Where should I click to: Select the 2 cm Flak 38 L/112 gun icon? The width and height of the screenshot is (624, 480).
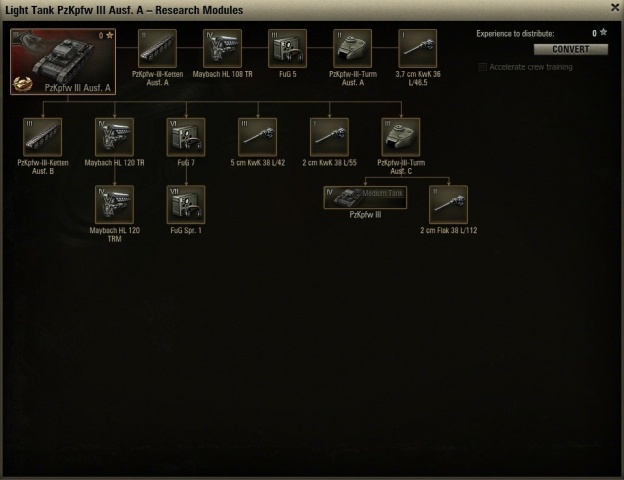(448, 205)
